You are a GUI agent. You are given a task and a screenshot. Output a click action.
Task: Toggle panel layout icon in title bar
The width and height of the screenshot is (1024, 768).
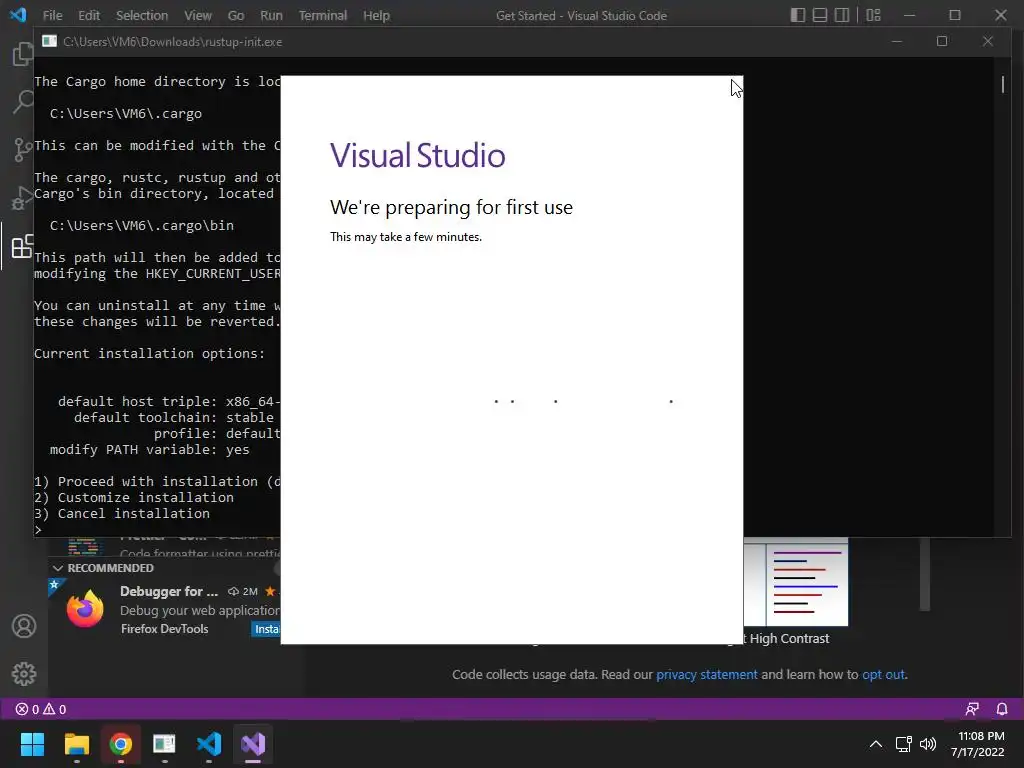pyautogui.click(x=820, y=15)
